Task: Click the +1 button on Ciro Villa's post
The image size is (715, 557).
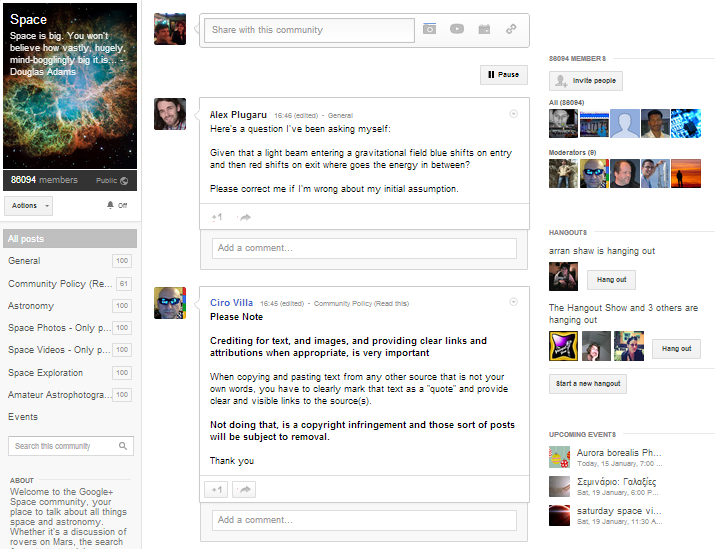Action: pos(217,490)
